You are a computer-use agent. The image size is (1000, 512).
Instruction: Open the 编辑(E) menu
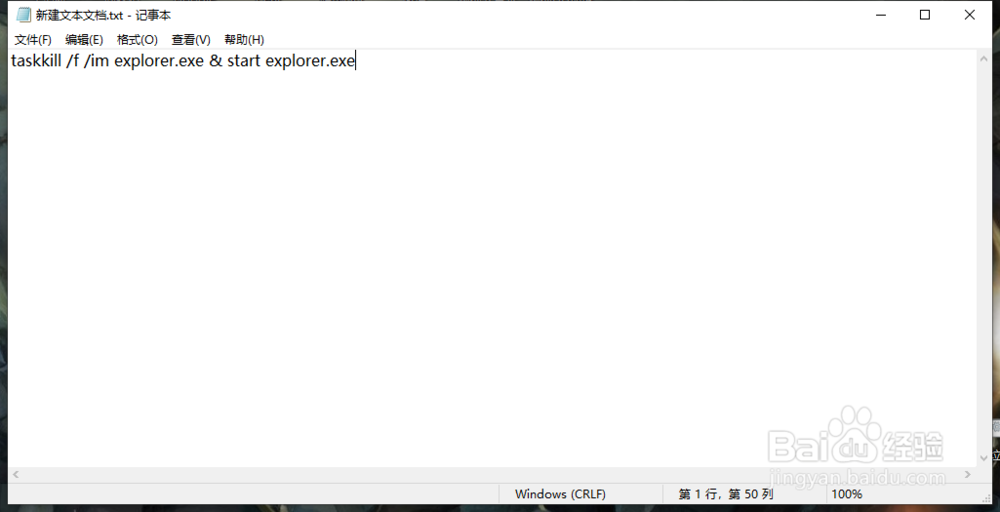84,40
